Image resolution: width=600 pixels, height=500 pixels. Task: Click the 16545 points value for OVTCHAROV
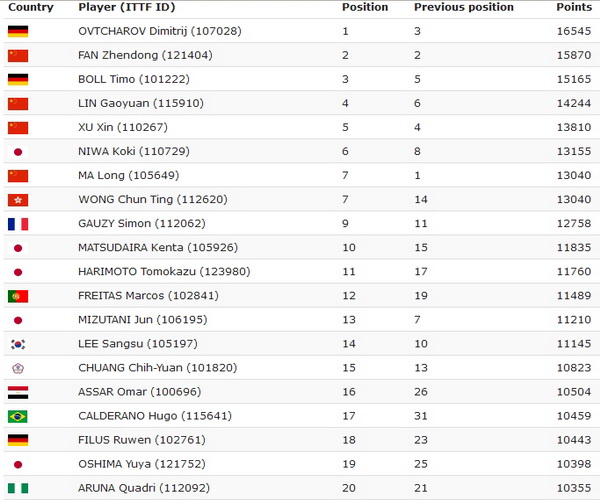coord(574,31)
